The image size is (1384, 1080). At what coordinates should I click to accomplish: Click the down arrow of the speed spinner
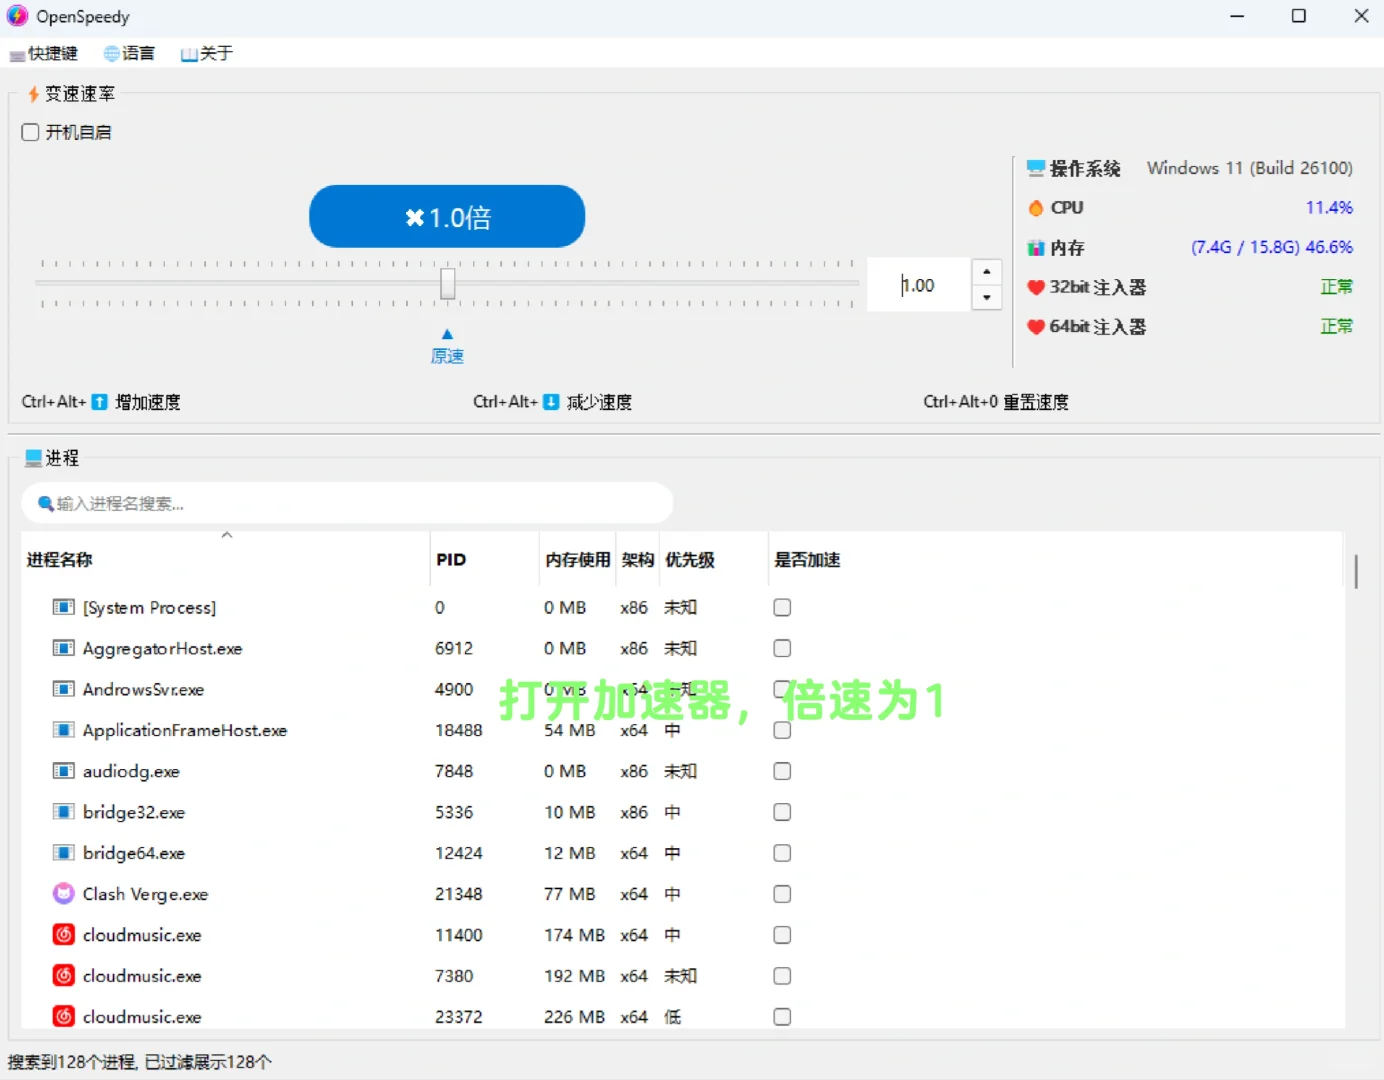click(987, 298)
